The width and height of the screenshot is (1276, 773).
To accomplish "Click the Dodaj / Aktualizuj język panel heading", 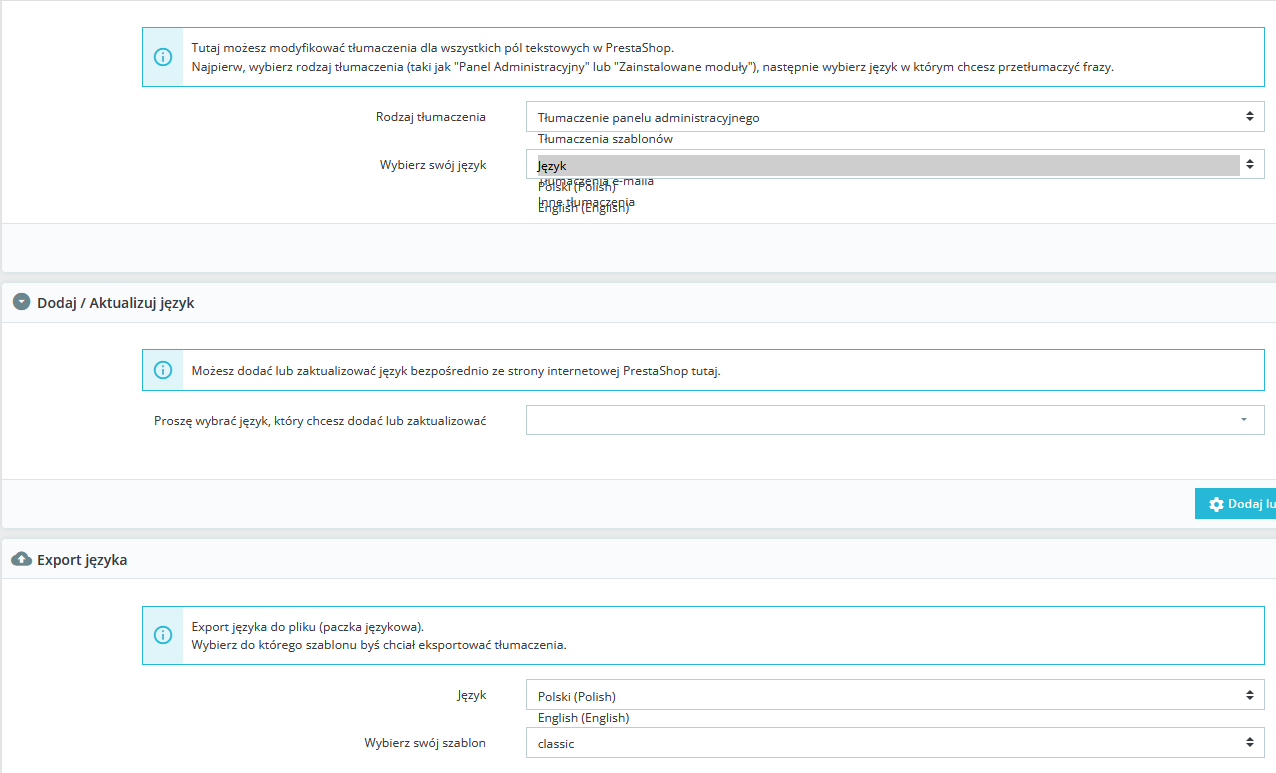I will (x=116, y=302).
